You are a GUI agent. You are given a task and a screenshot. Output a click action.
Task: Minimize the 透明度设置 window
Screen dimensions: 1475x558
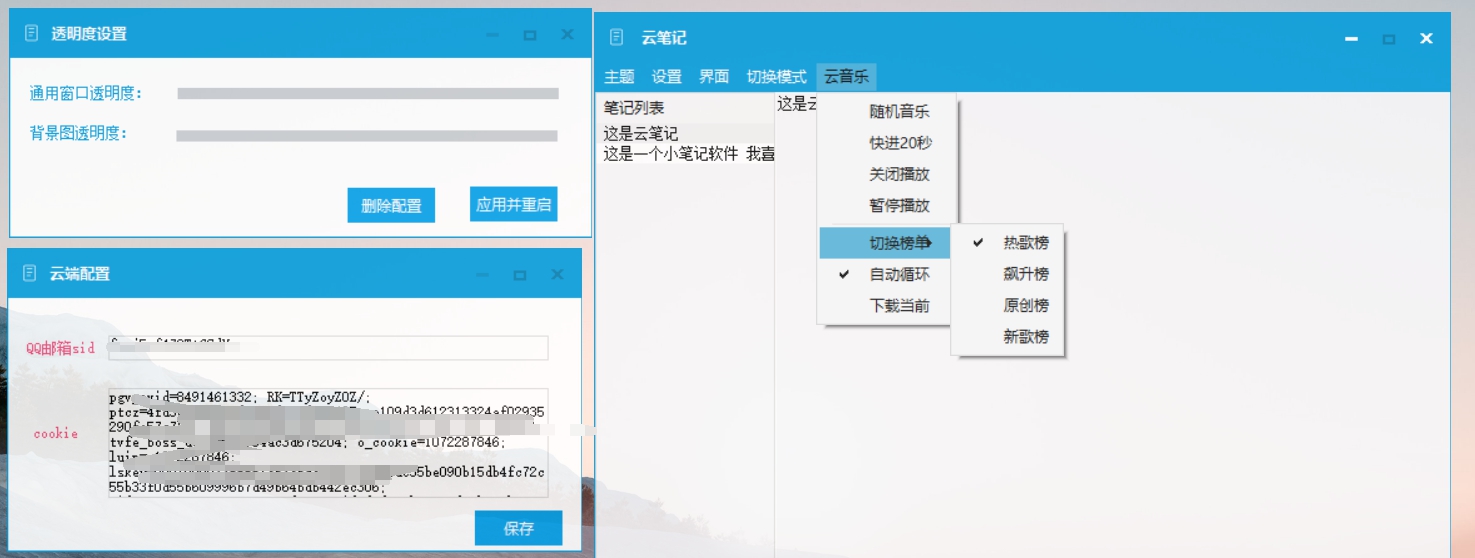tap(492, 35)
